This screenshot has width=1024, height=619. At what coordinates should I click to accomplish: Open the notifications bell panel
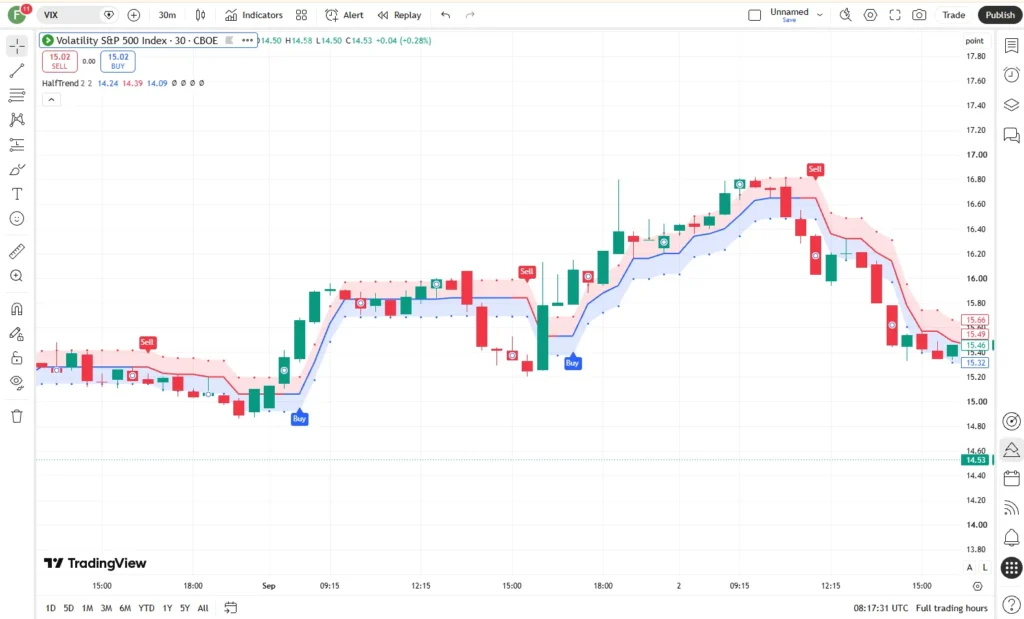coord(1012,537)
